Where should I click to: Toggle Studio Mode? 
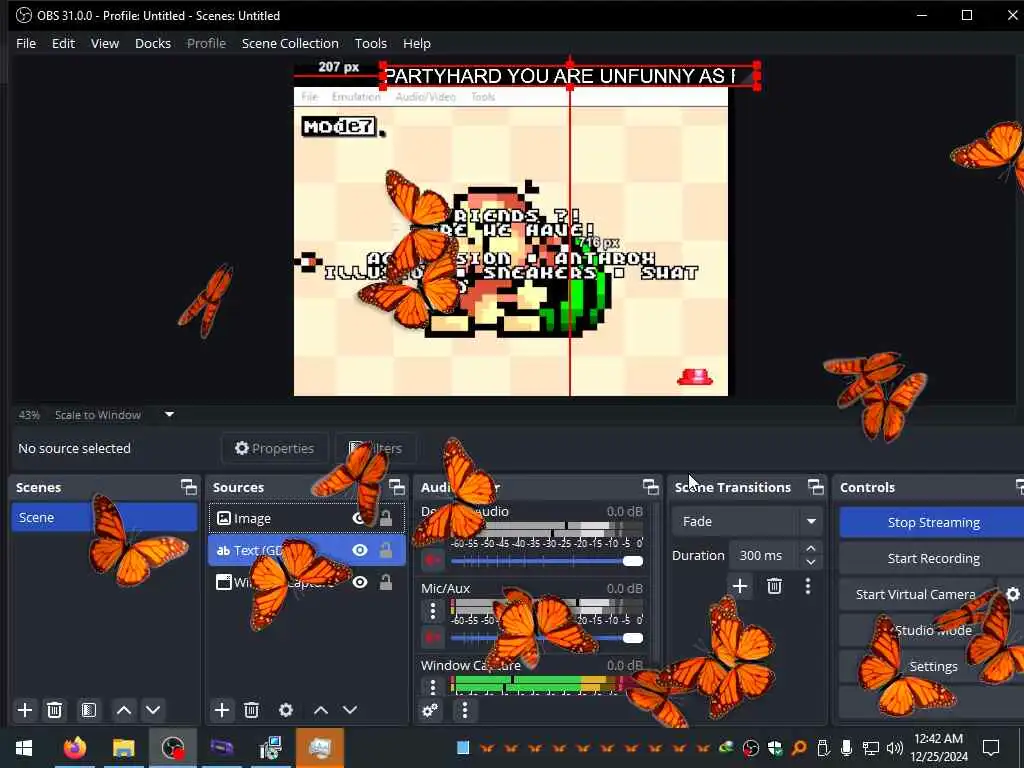click(x=933, y=630)
